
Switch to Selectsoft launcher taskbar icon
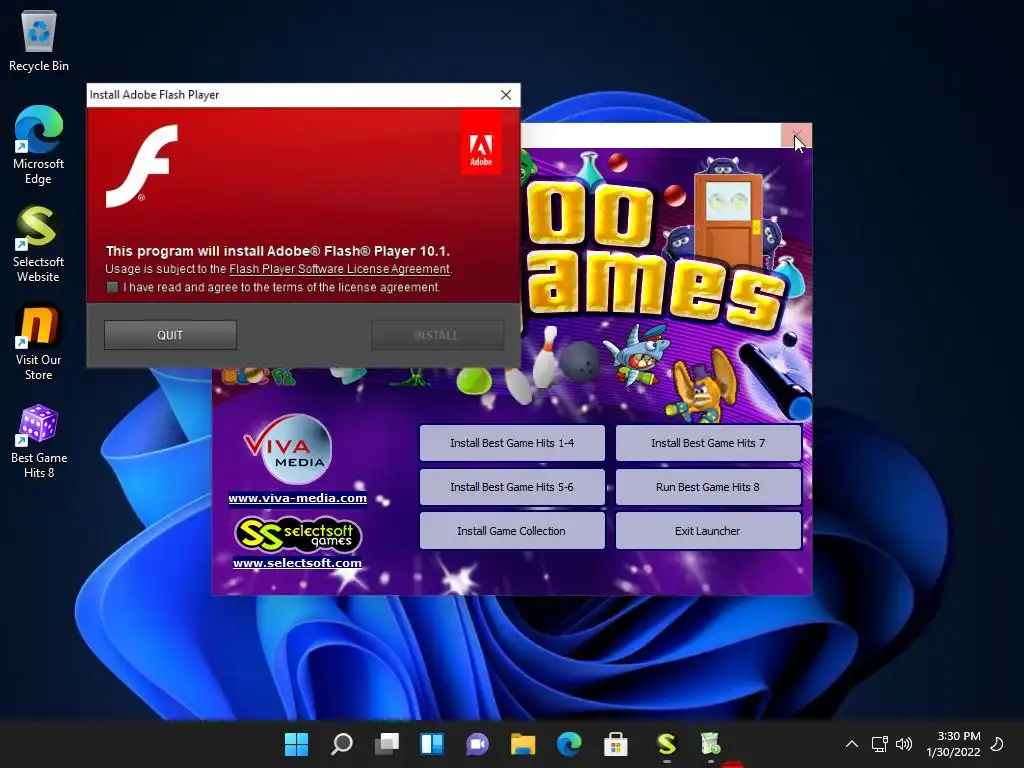point(666,744)
